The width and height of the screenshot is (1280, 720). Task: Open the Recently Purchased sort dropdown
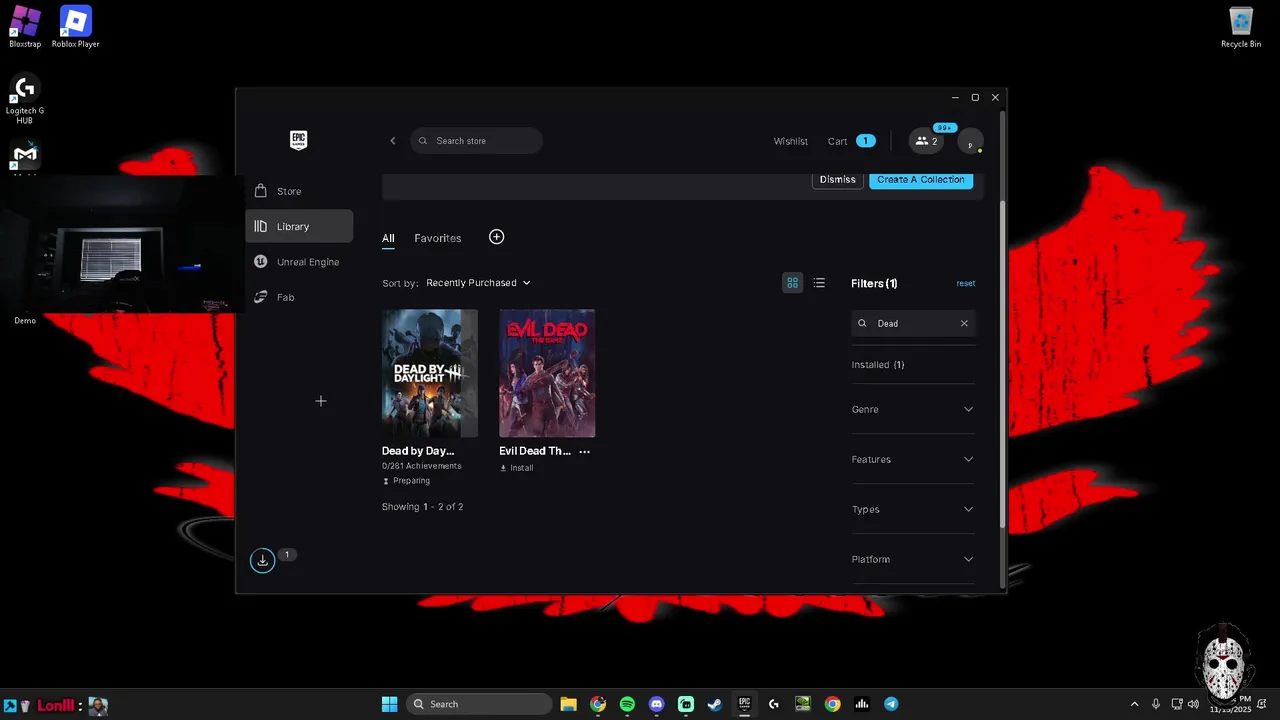click(478, 283)
